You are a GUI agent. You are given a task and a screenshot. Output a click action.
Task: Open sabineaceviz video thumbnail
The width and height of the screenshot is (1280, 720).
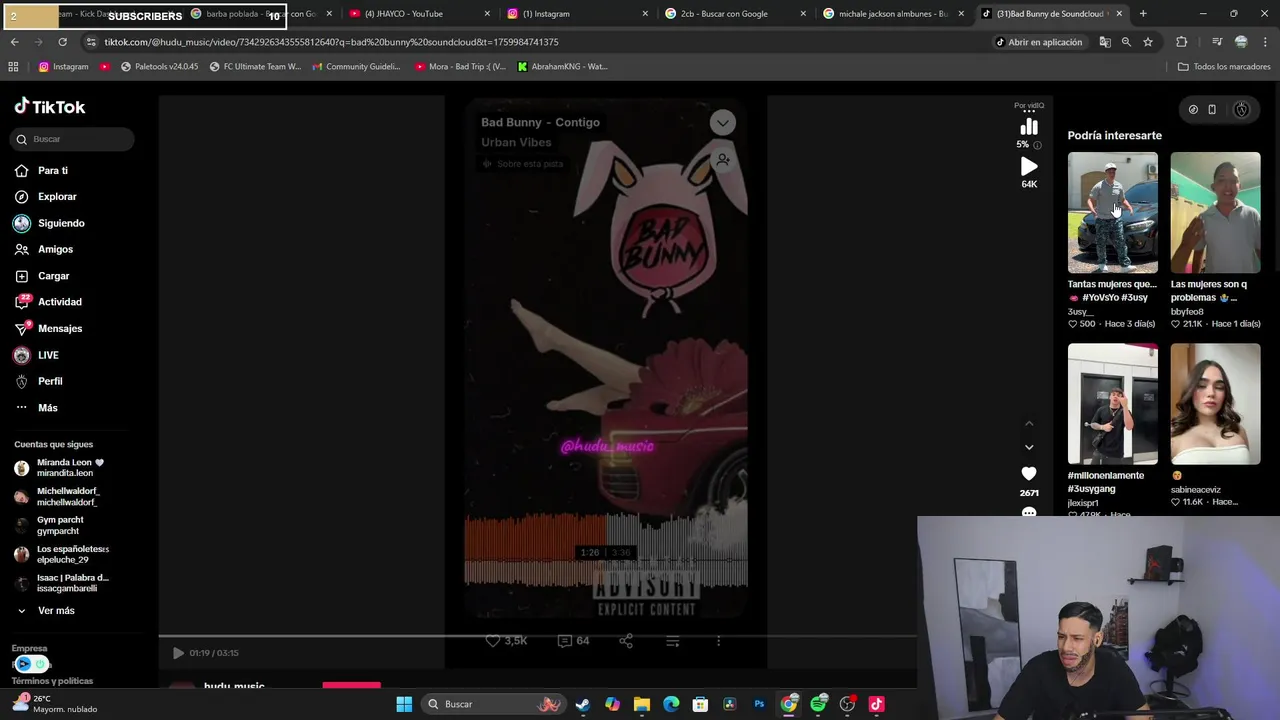coord(1215,404)
